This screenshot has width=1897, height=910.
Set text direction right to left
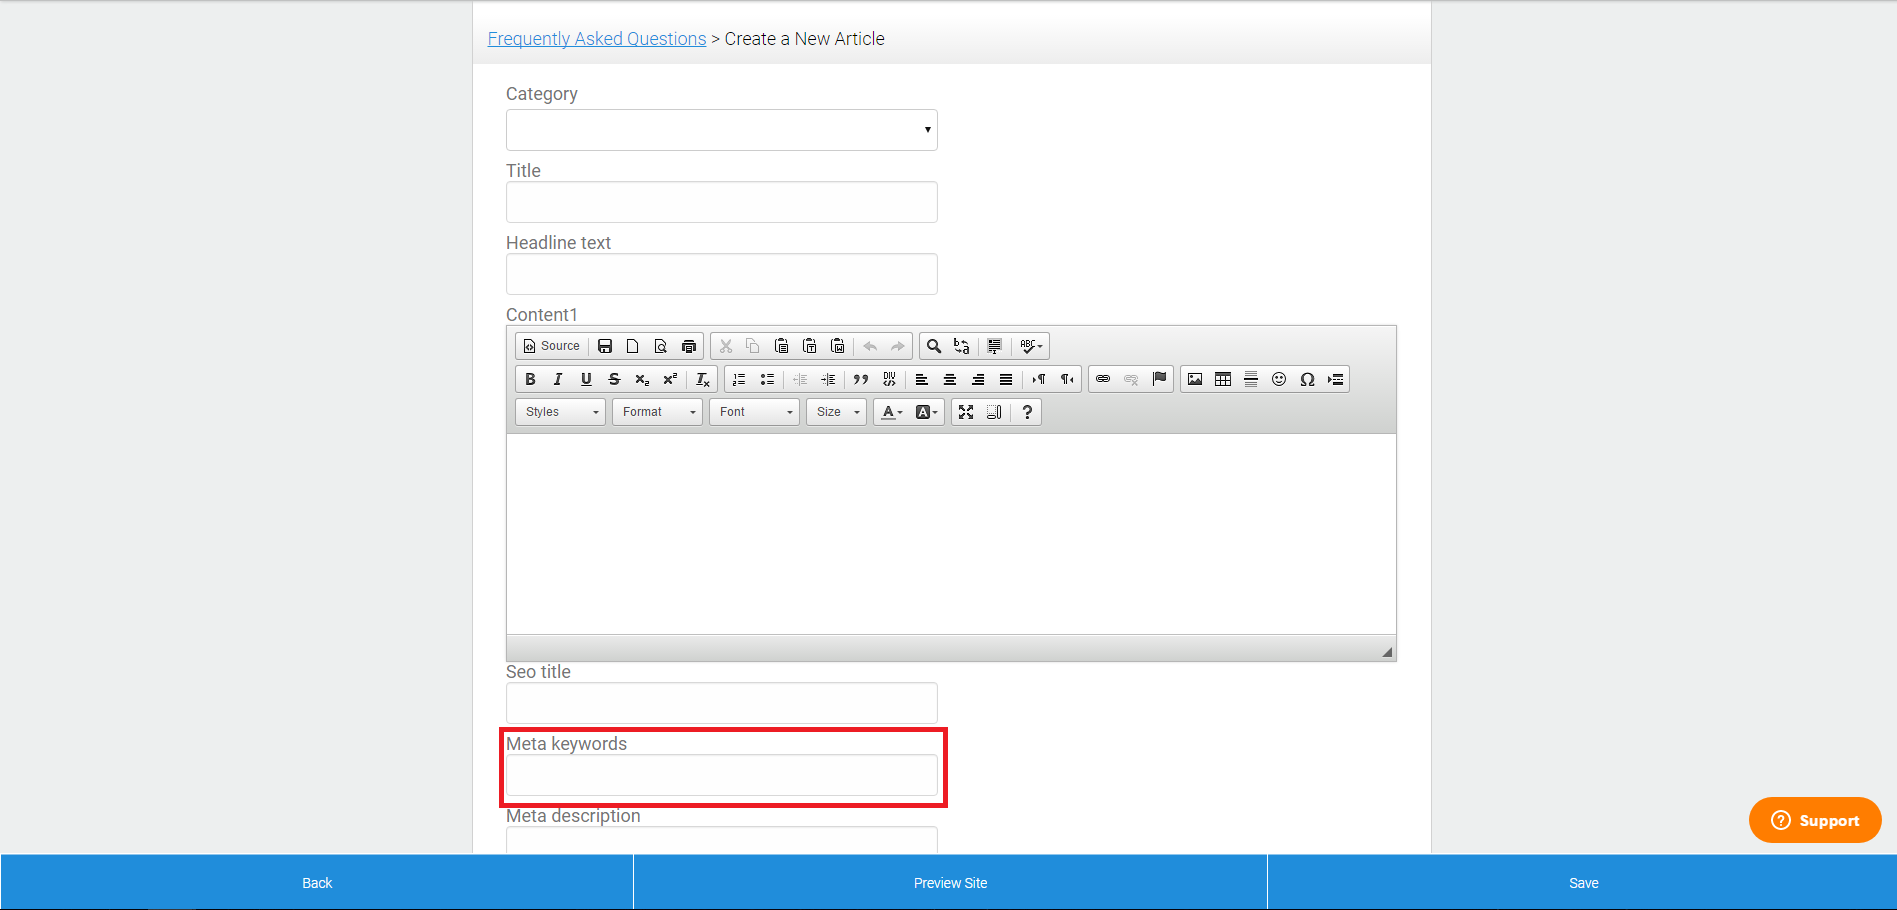(1067, 379)
